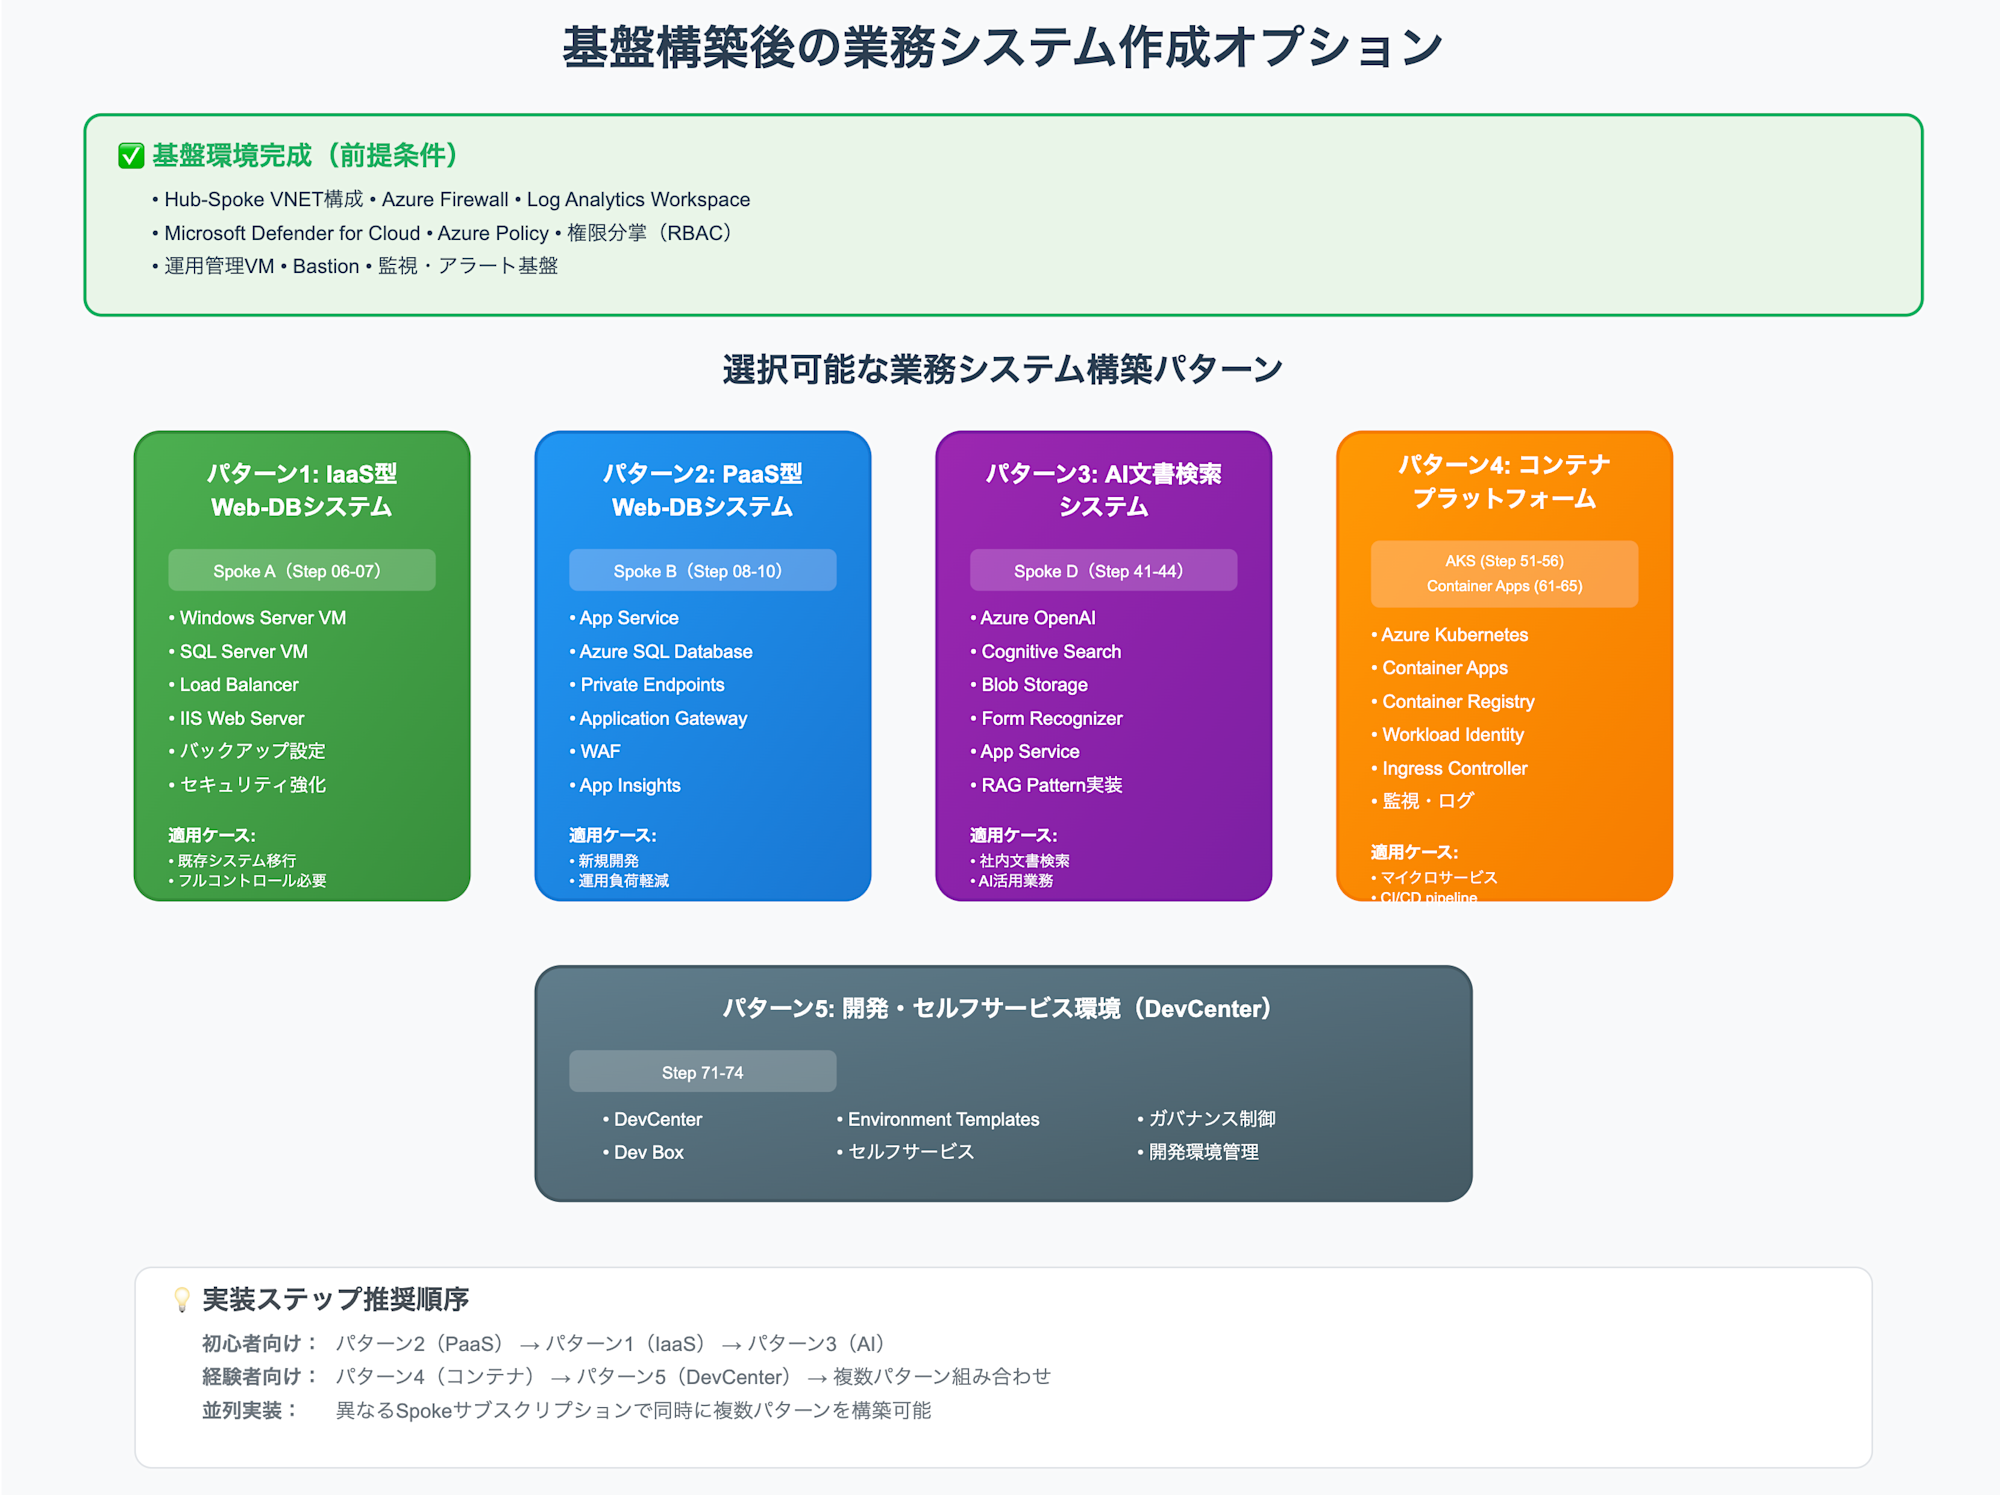Click the IIS Web Server item
The image size is (2000, 1495).
click(x=236, y=718)
